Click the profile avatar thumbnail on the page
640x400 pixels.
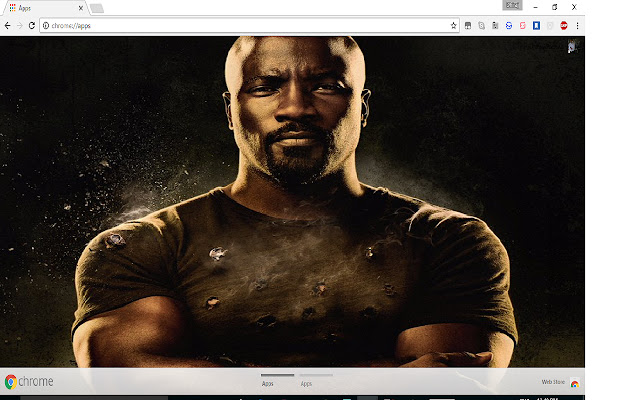(x=572, y=47)
